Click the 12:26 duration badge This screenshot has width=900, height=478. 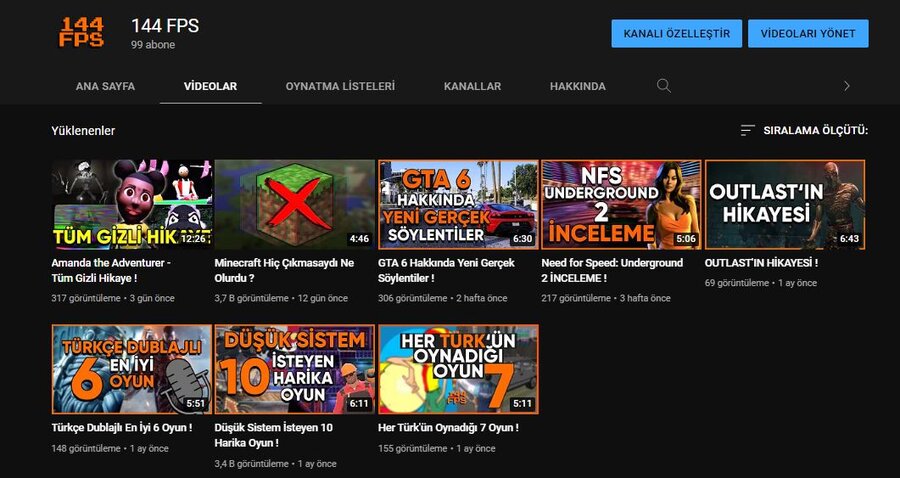(193, 239)
